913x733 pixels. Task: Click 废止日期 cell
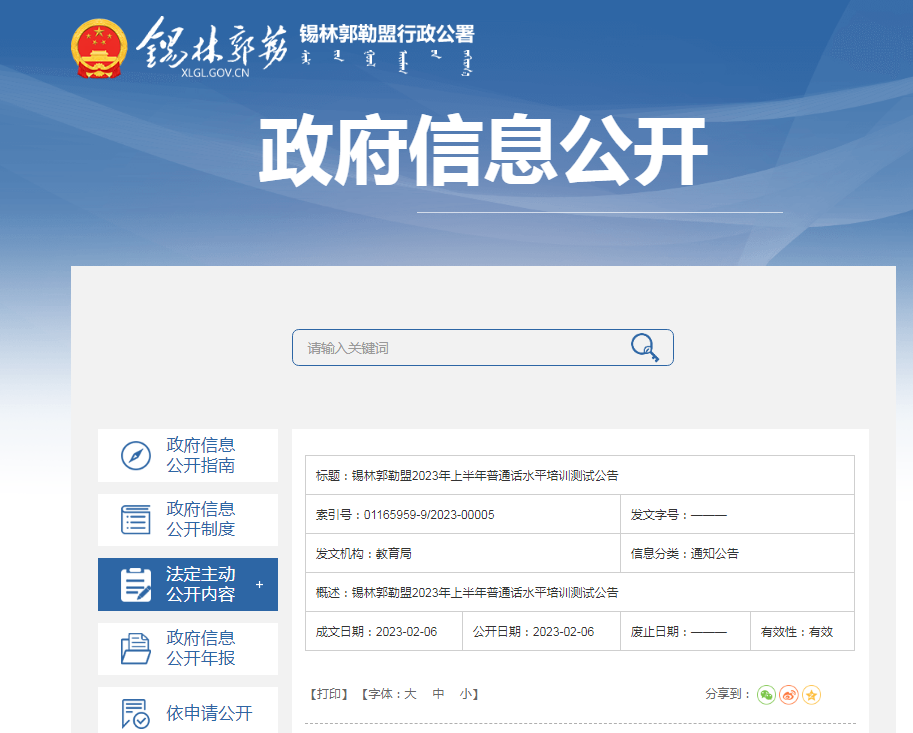[685, 631]
